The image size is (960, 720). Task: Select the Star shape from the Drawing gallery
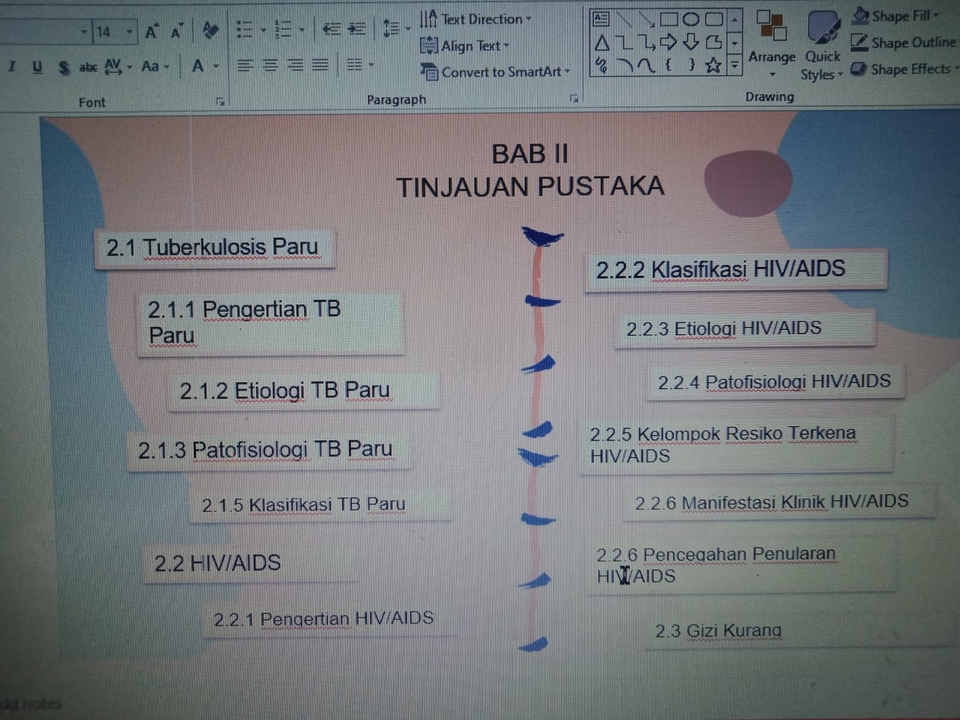click(714, 63)
